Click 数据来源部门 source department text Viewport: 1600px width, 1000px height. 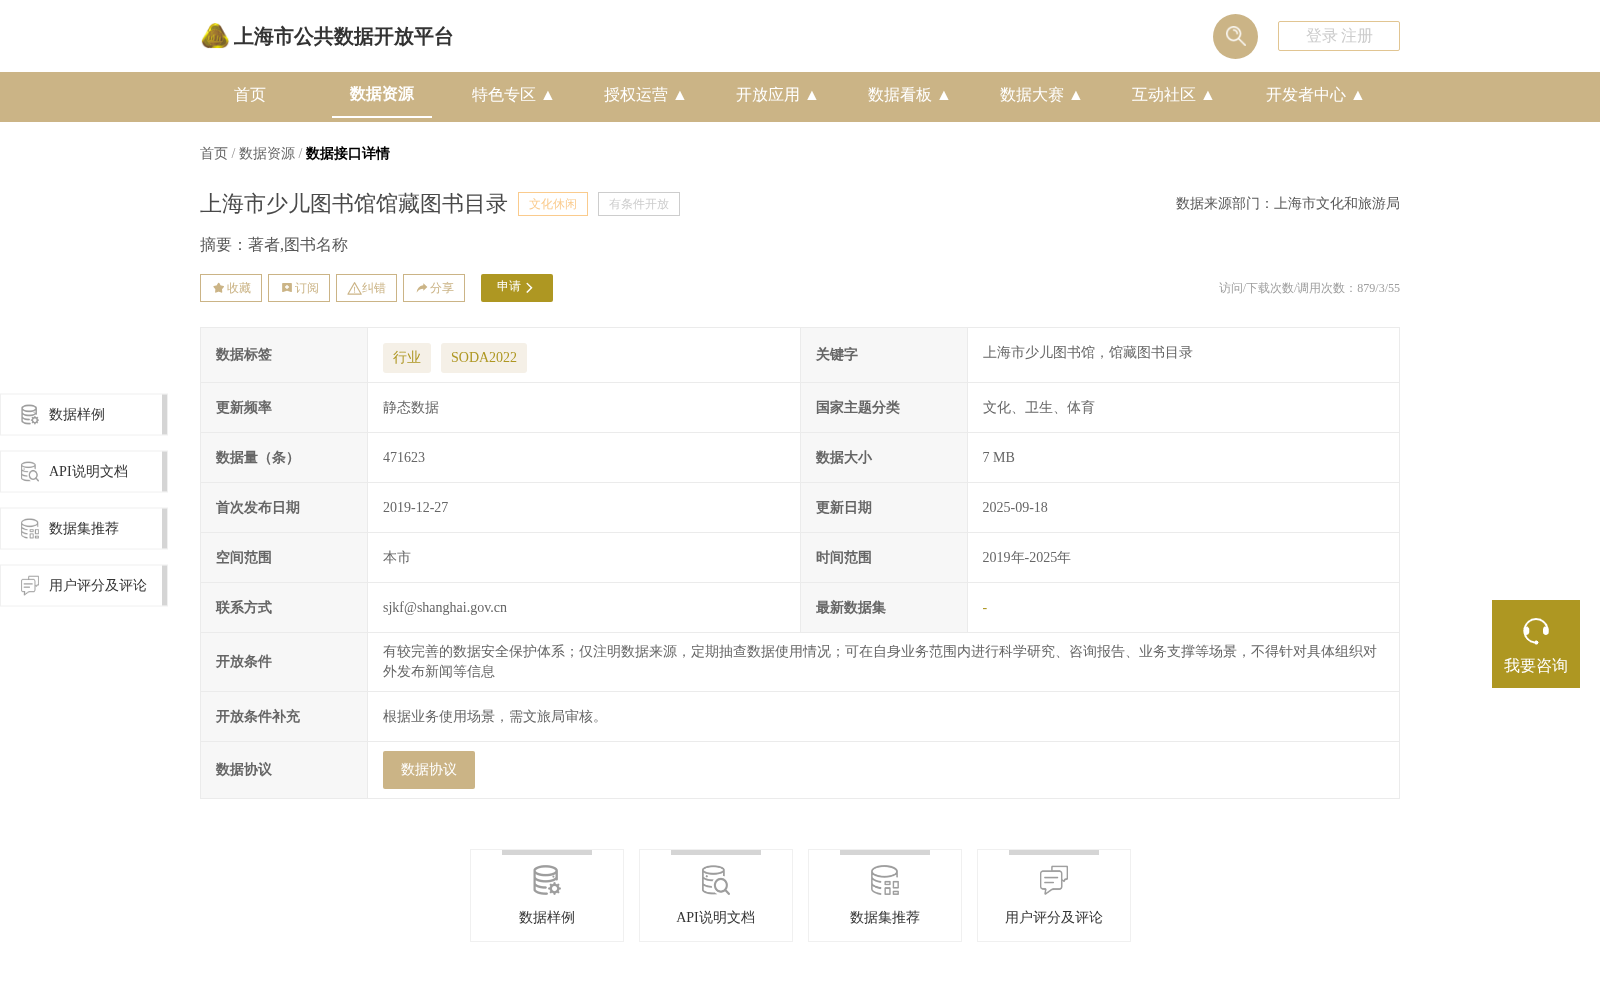tap(1288, 204)
